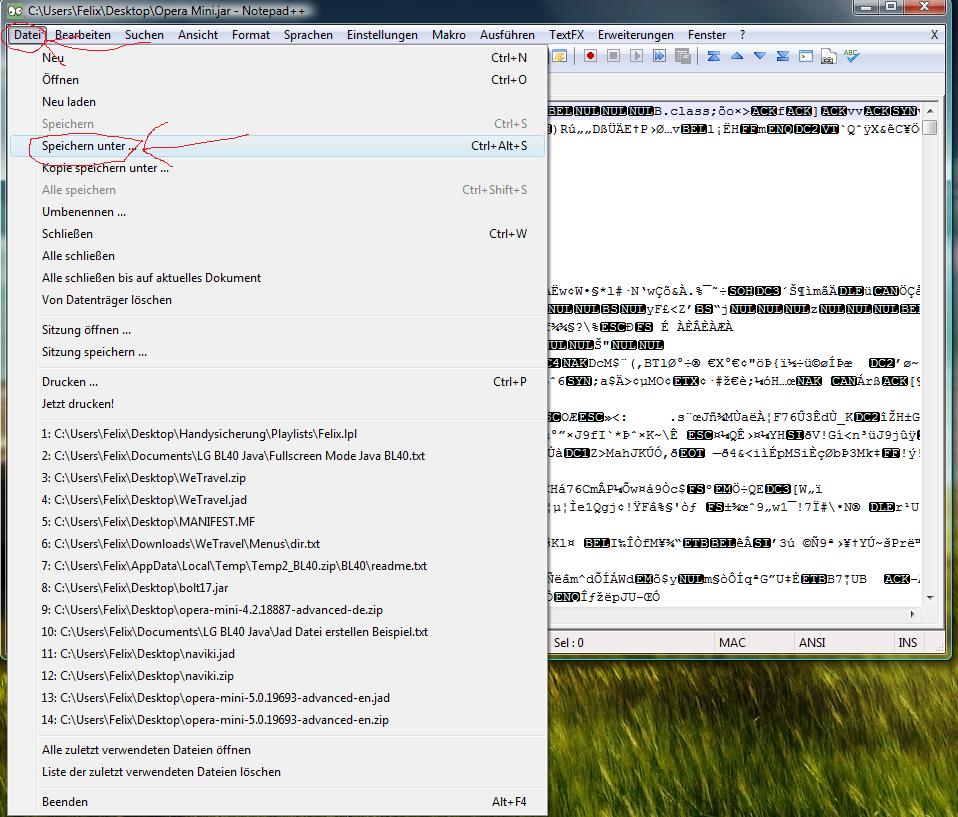
Task: Open recent file naviki.jad
Action: pos(278,653)
